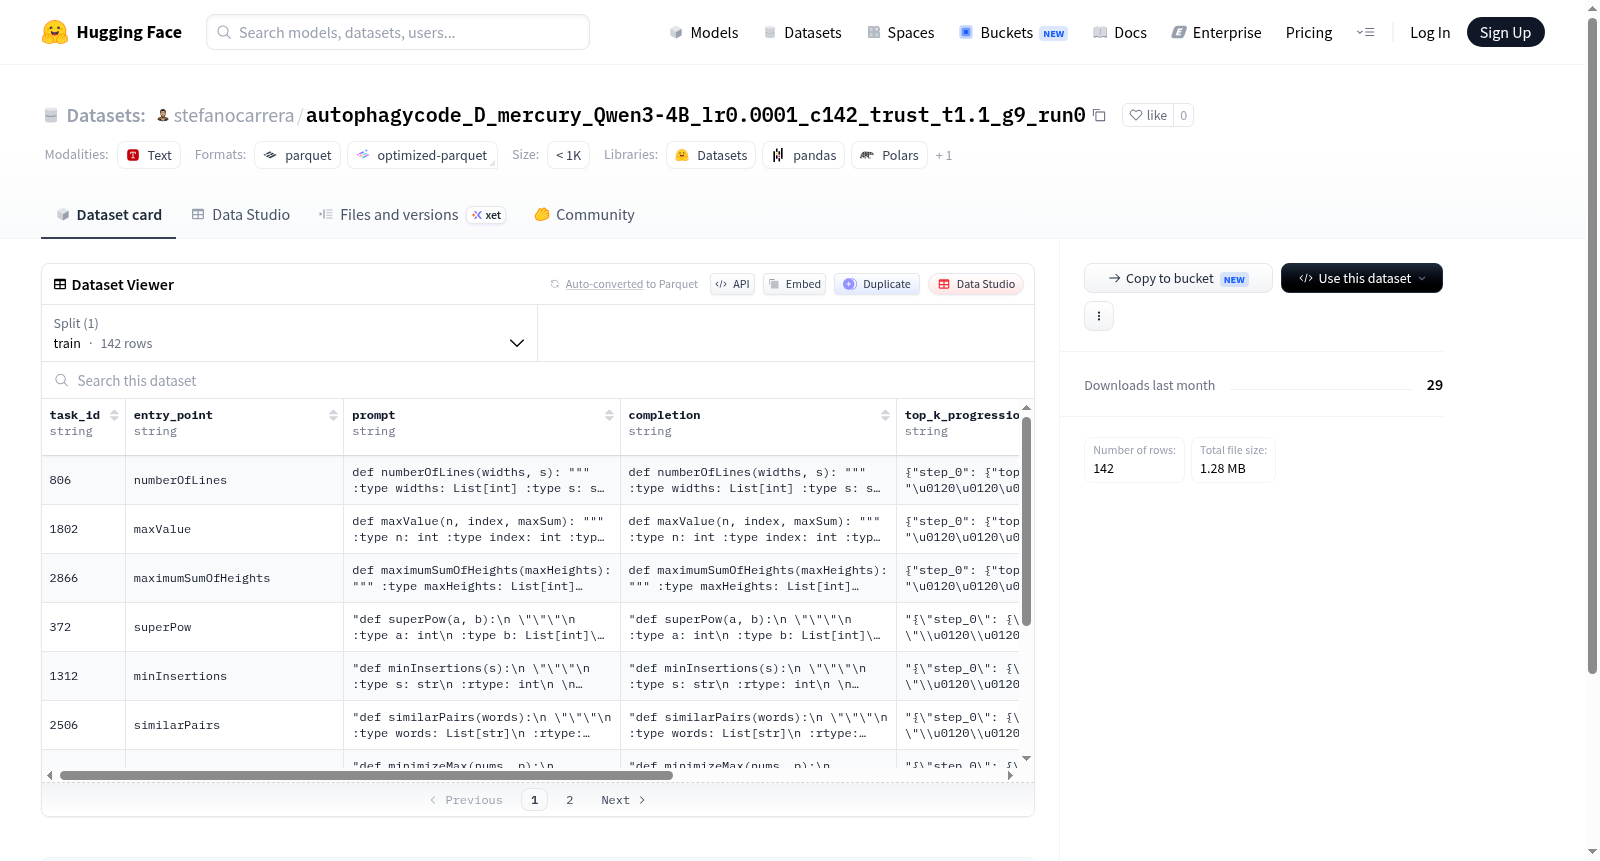This screenshot has width=1600, height=861.
Task: Switch to Files and versions tab
Action: click(x=411, y=214)
